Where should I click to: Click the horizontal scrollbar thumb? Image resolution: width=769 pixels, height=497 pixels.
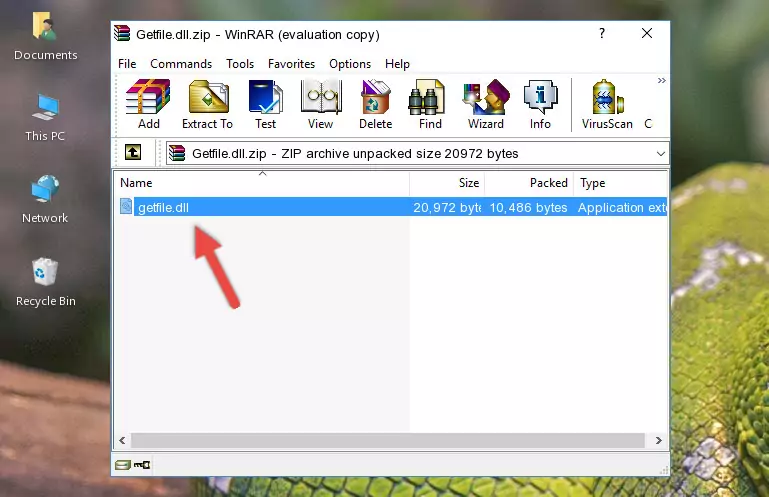pos(387,440)
